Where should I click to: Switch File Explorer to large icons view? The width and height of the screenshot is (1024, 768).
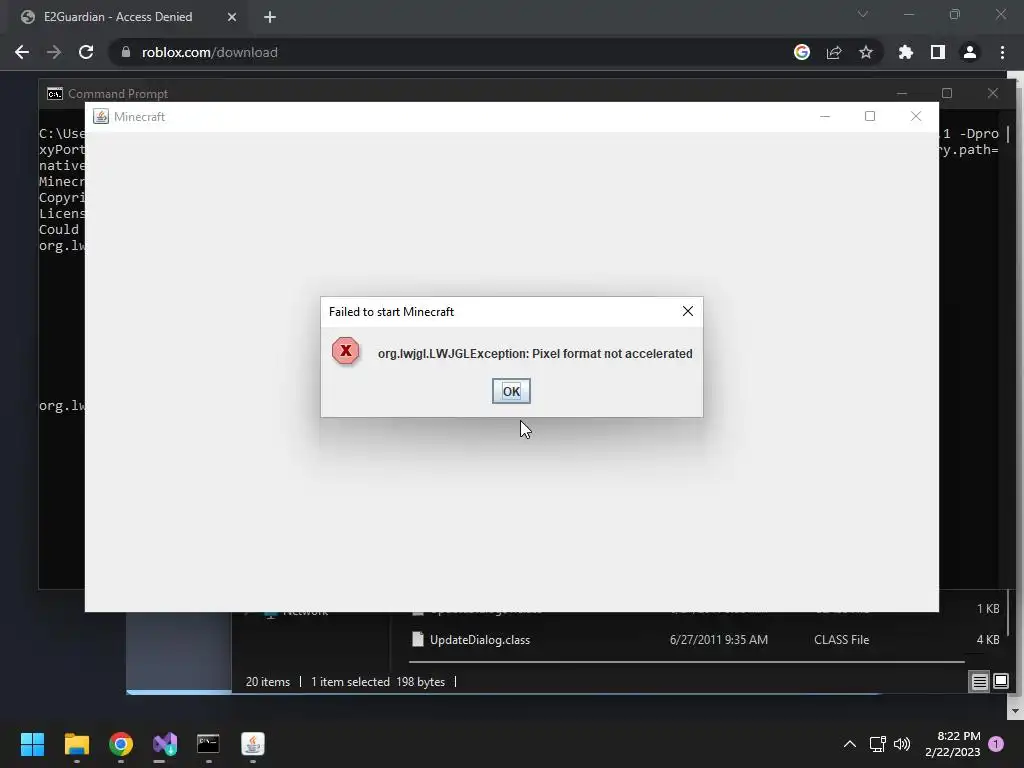click(1000, 682)
